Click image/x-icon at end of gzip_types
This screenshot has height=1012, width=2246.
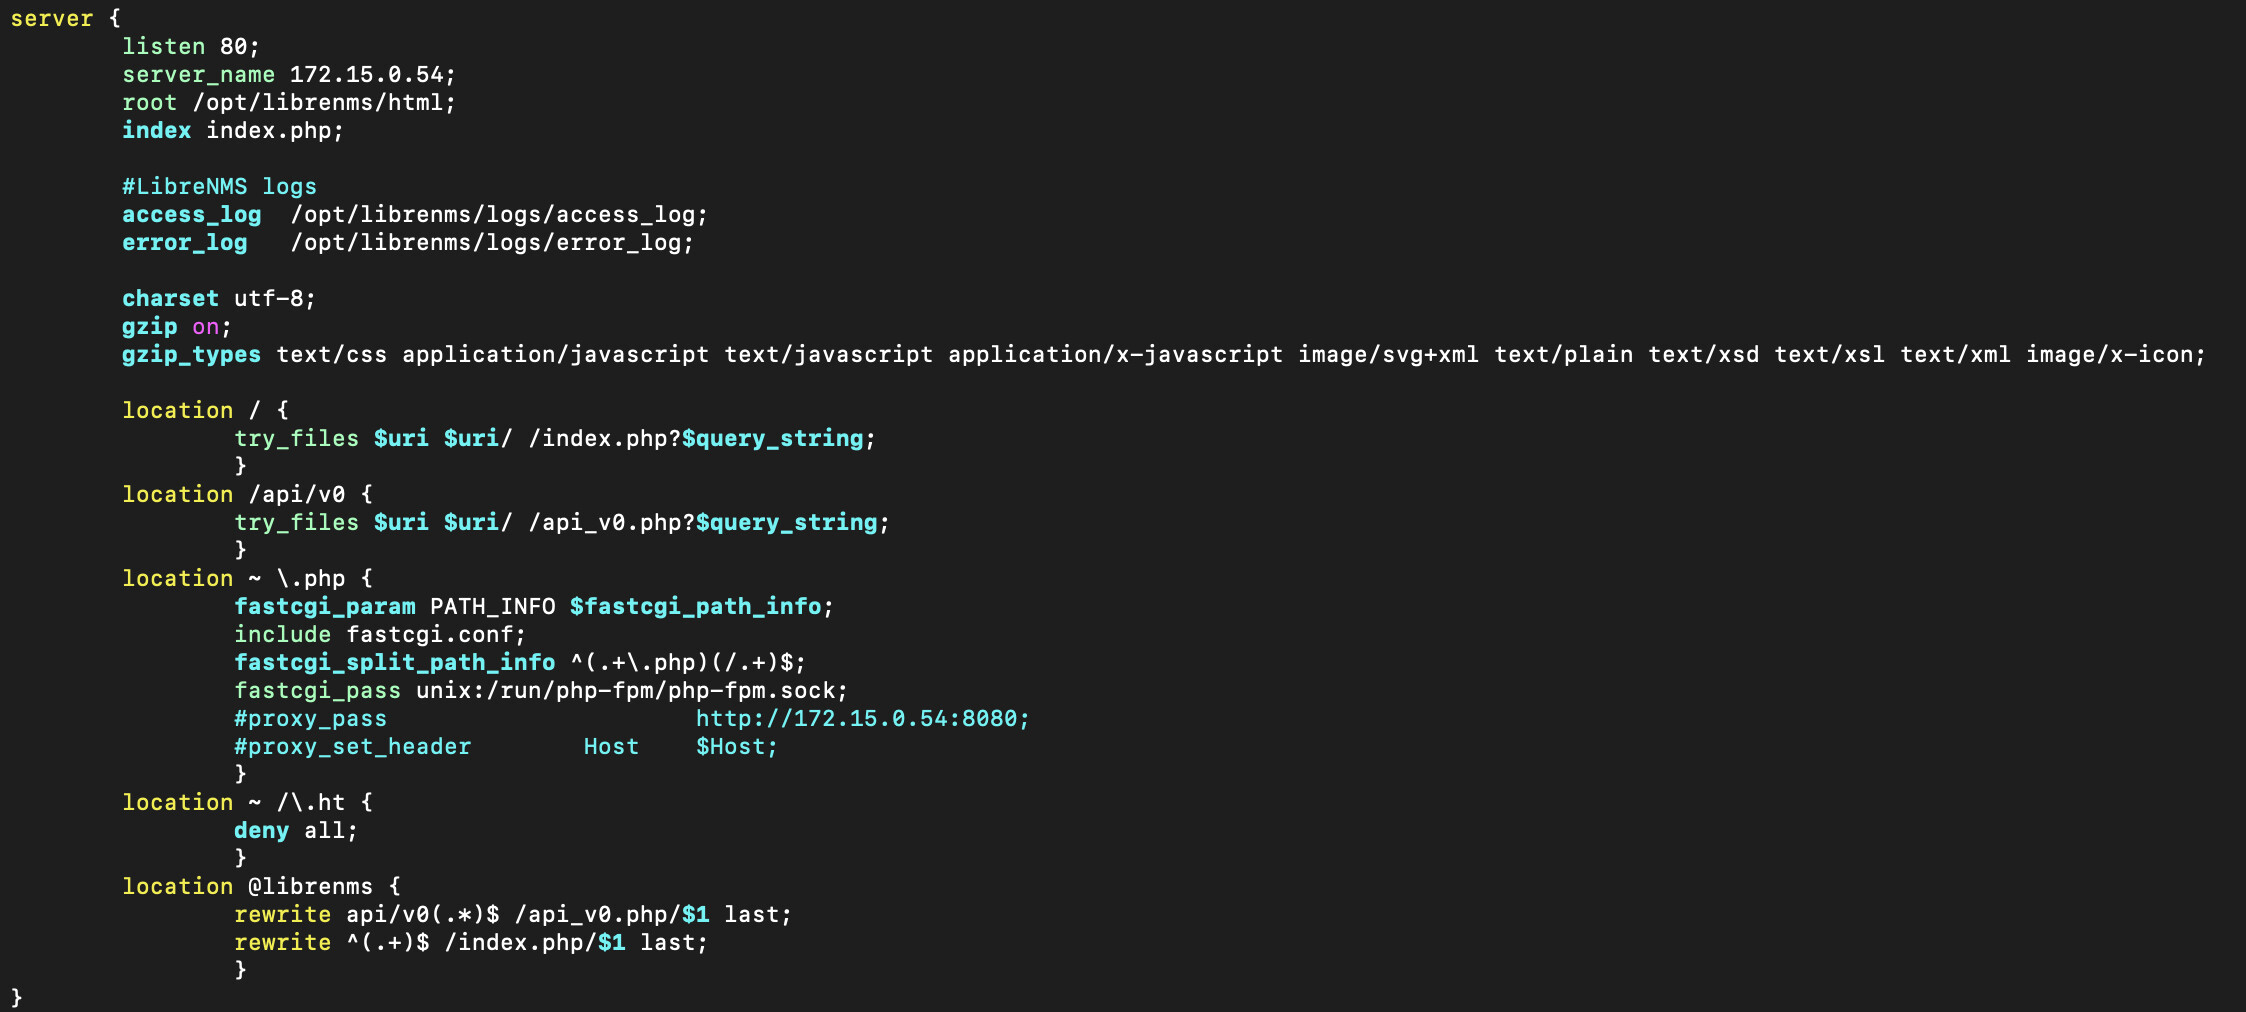[x=2109, y=355]
